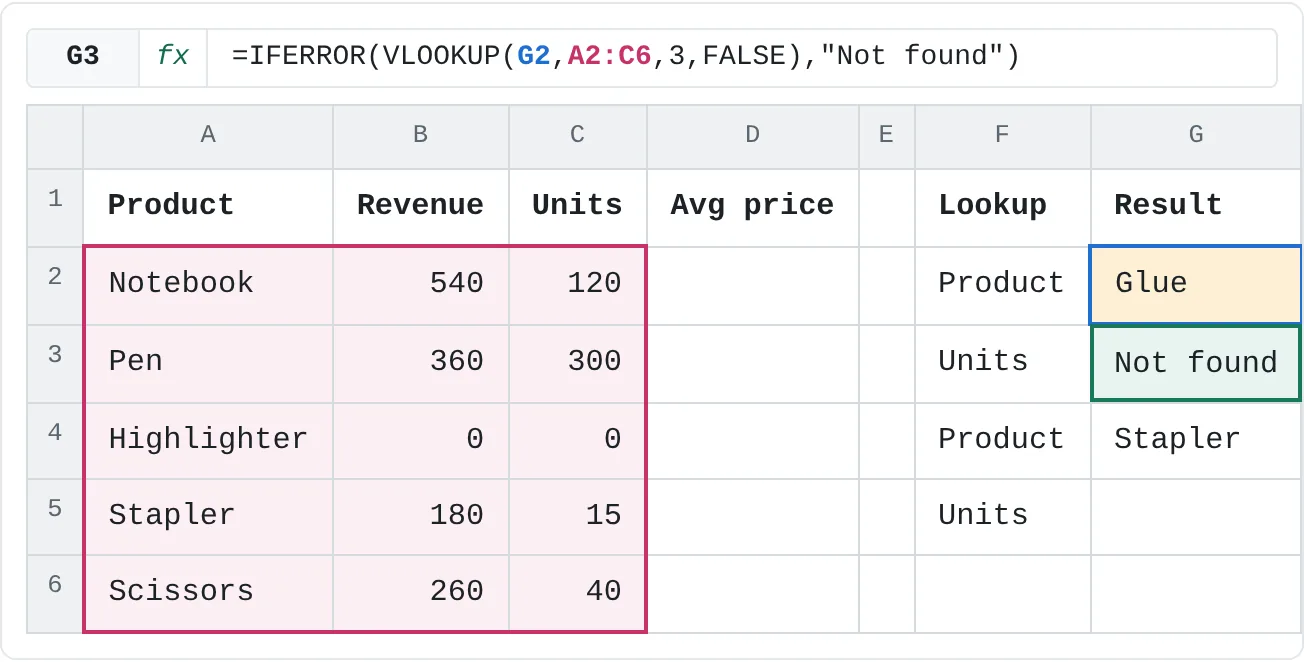This screenshot has height=662, width=1304.
Task: Select Highlighter's revenue cell
Action: [x=421, y=441]
